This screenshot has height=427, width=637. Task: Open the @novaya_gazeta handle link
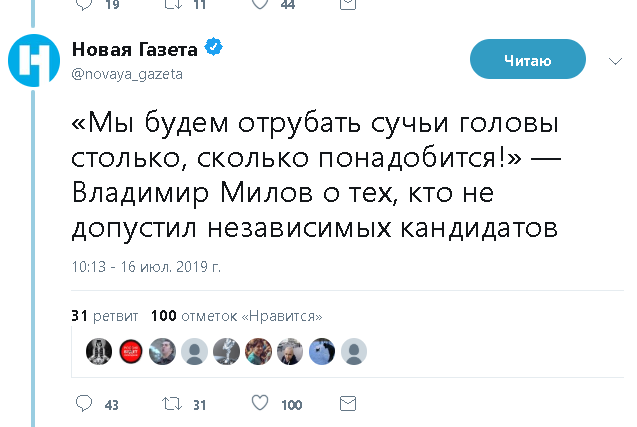[x=127, y=74]
